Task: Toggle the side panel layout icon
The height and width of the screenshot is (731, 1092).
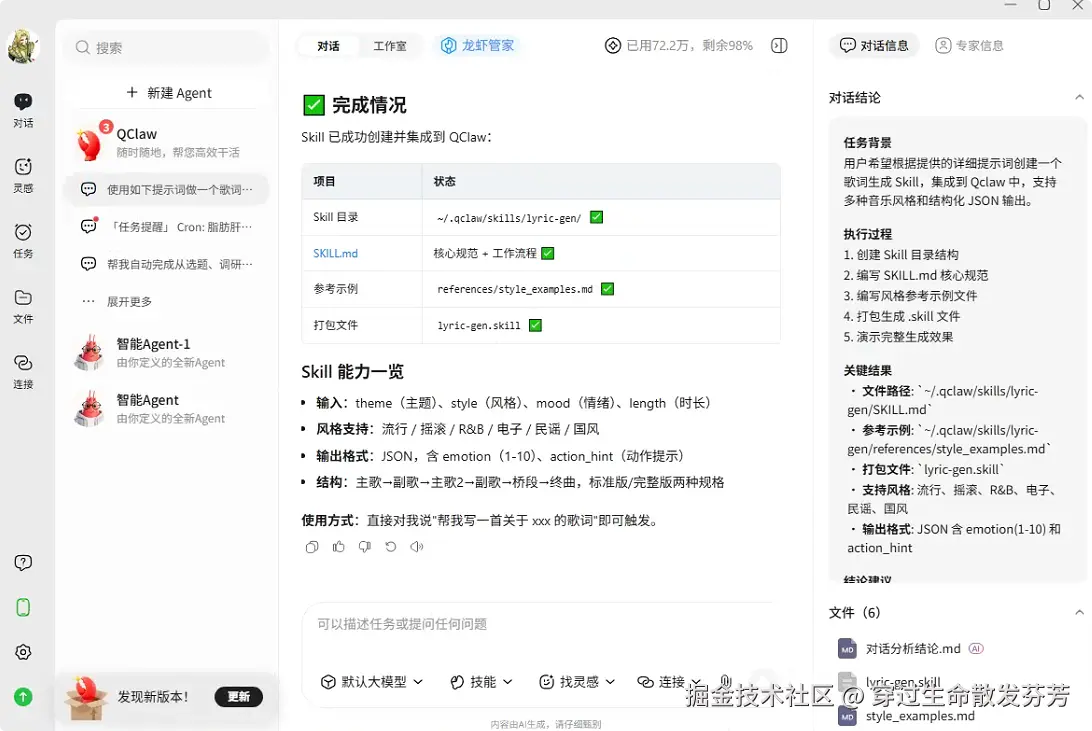Action: click(x=779, y=46)
